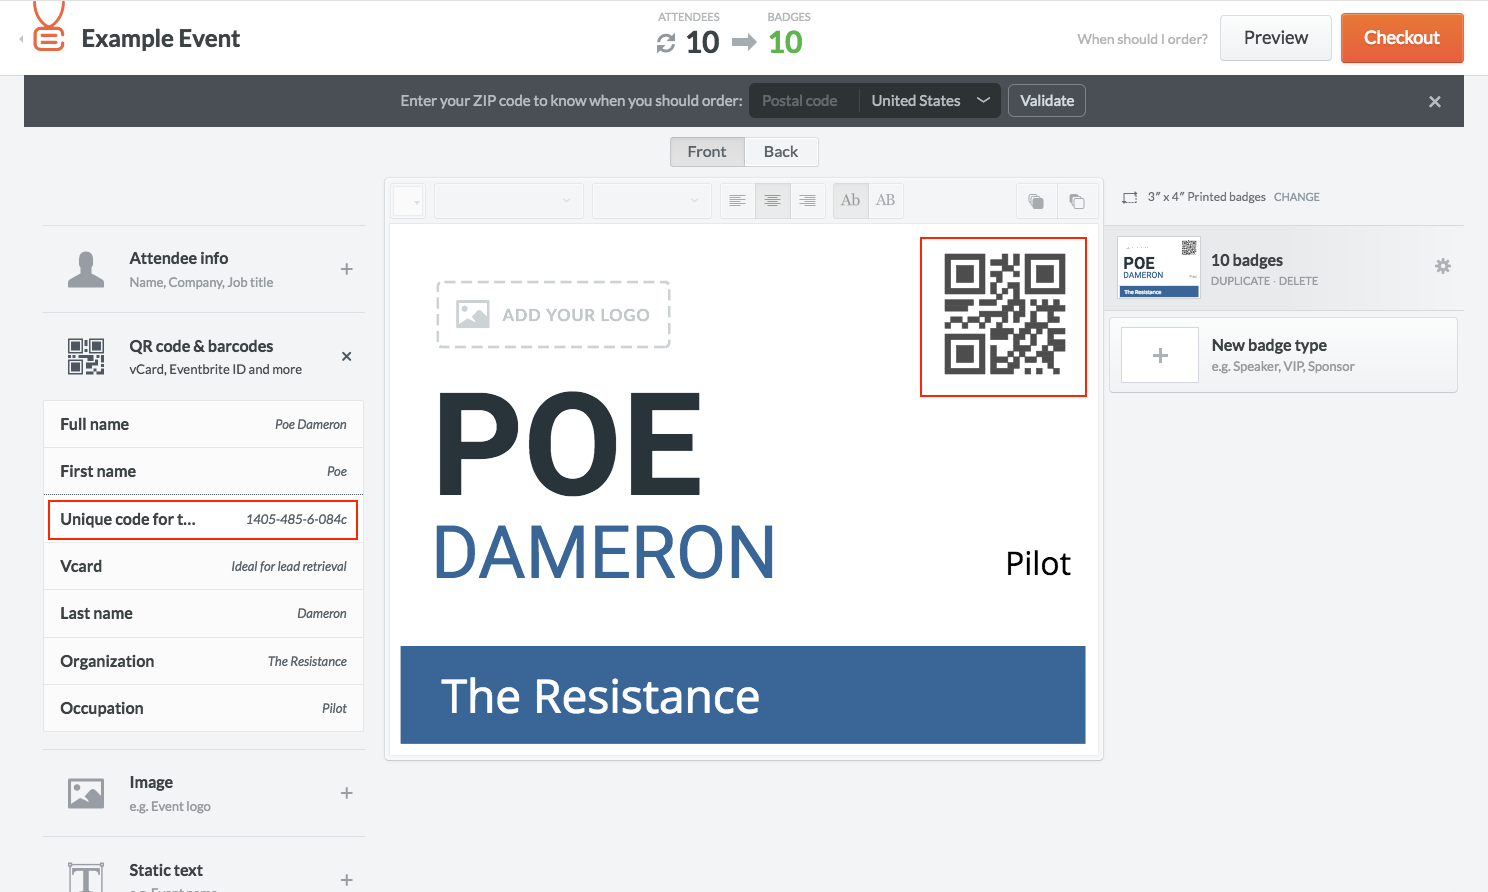The height and width of the screenshot is (892, 1488).
Task: Click the orange badge logo icon
Action: tap(48, 27)
